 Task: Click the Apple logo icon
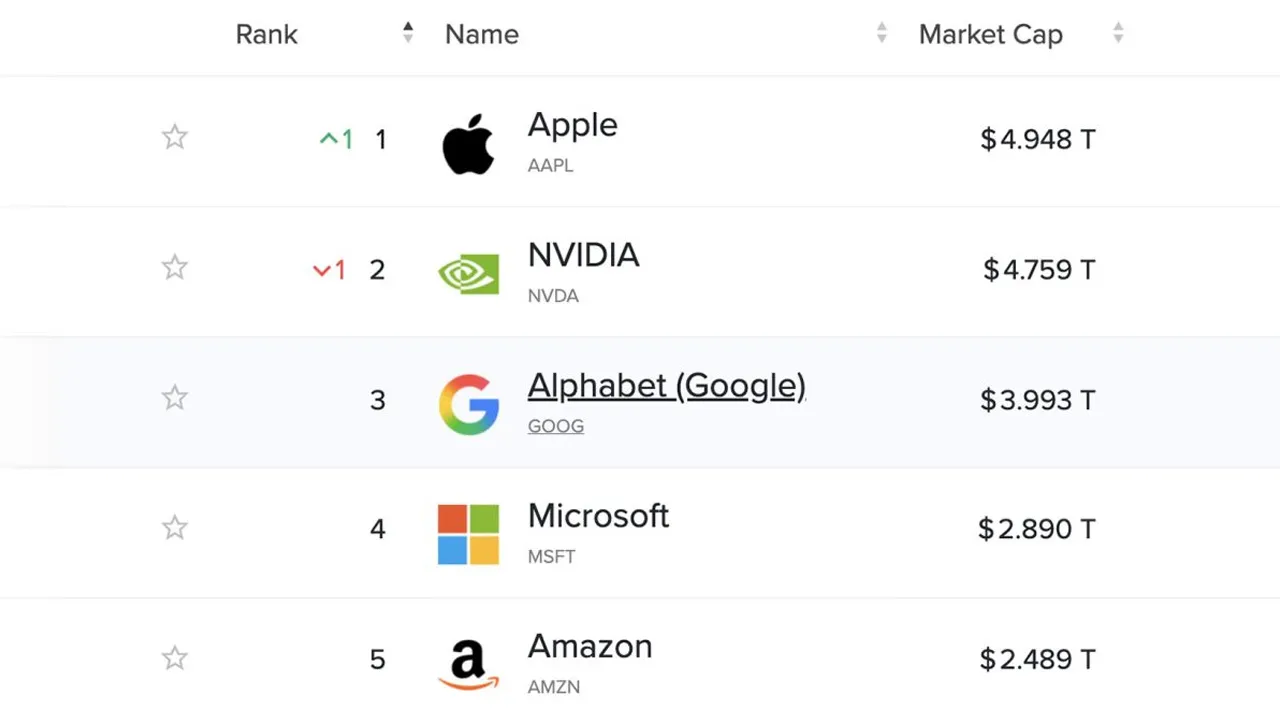(468, 144)
